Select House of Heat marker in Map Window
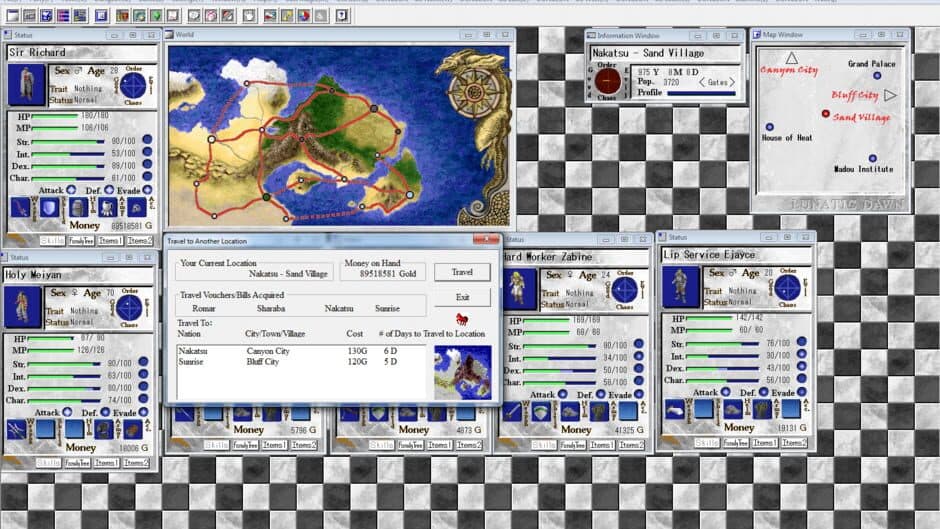Image resolution: width=940 pixels, height=529 pixels. pos(770,127)
